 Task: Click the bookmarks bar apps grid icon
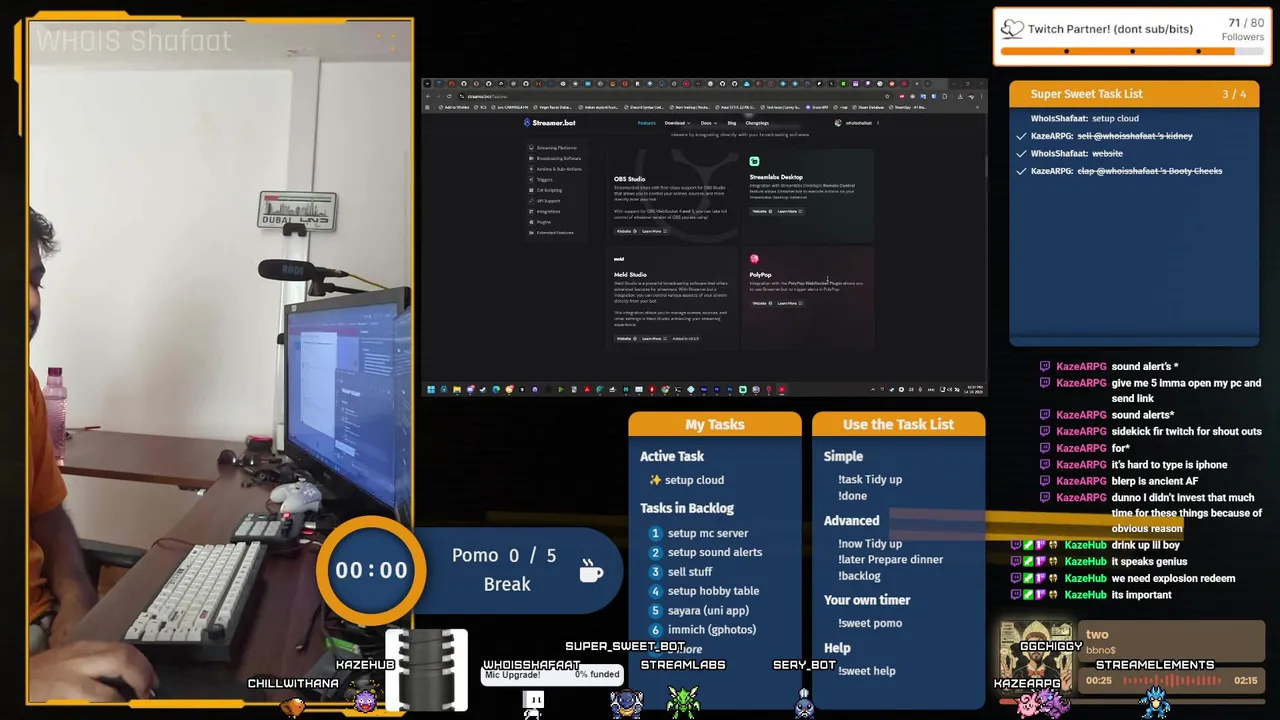[427, 107]
